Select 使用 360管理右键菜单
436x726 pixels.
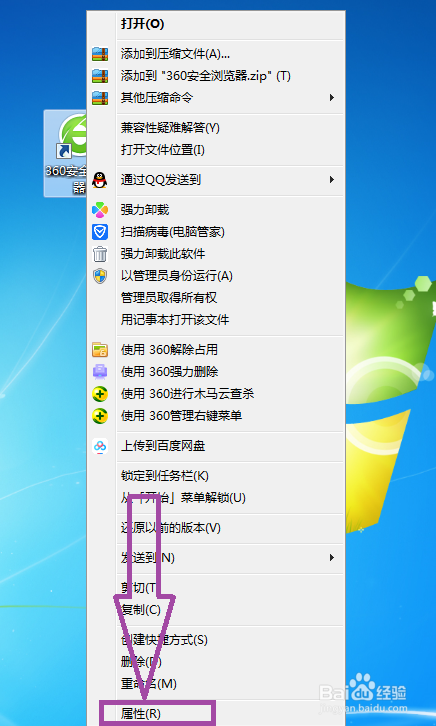click(x=181, y=416)
